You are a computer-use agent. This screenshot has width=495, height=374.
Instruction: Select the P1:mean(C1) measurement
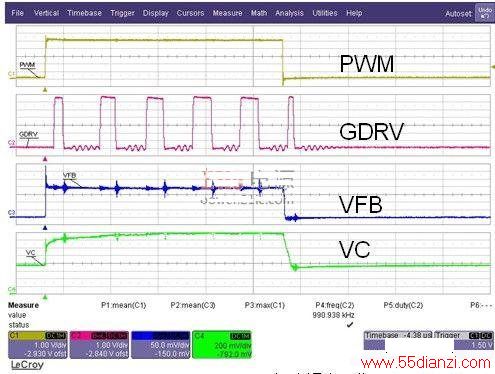point(124,305)
